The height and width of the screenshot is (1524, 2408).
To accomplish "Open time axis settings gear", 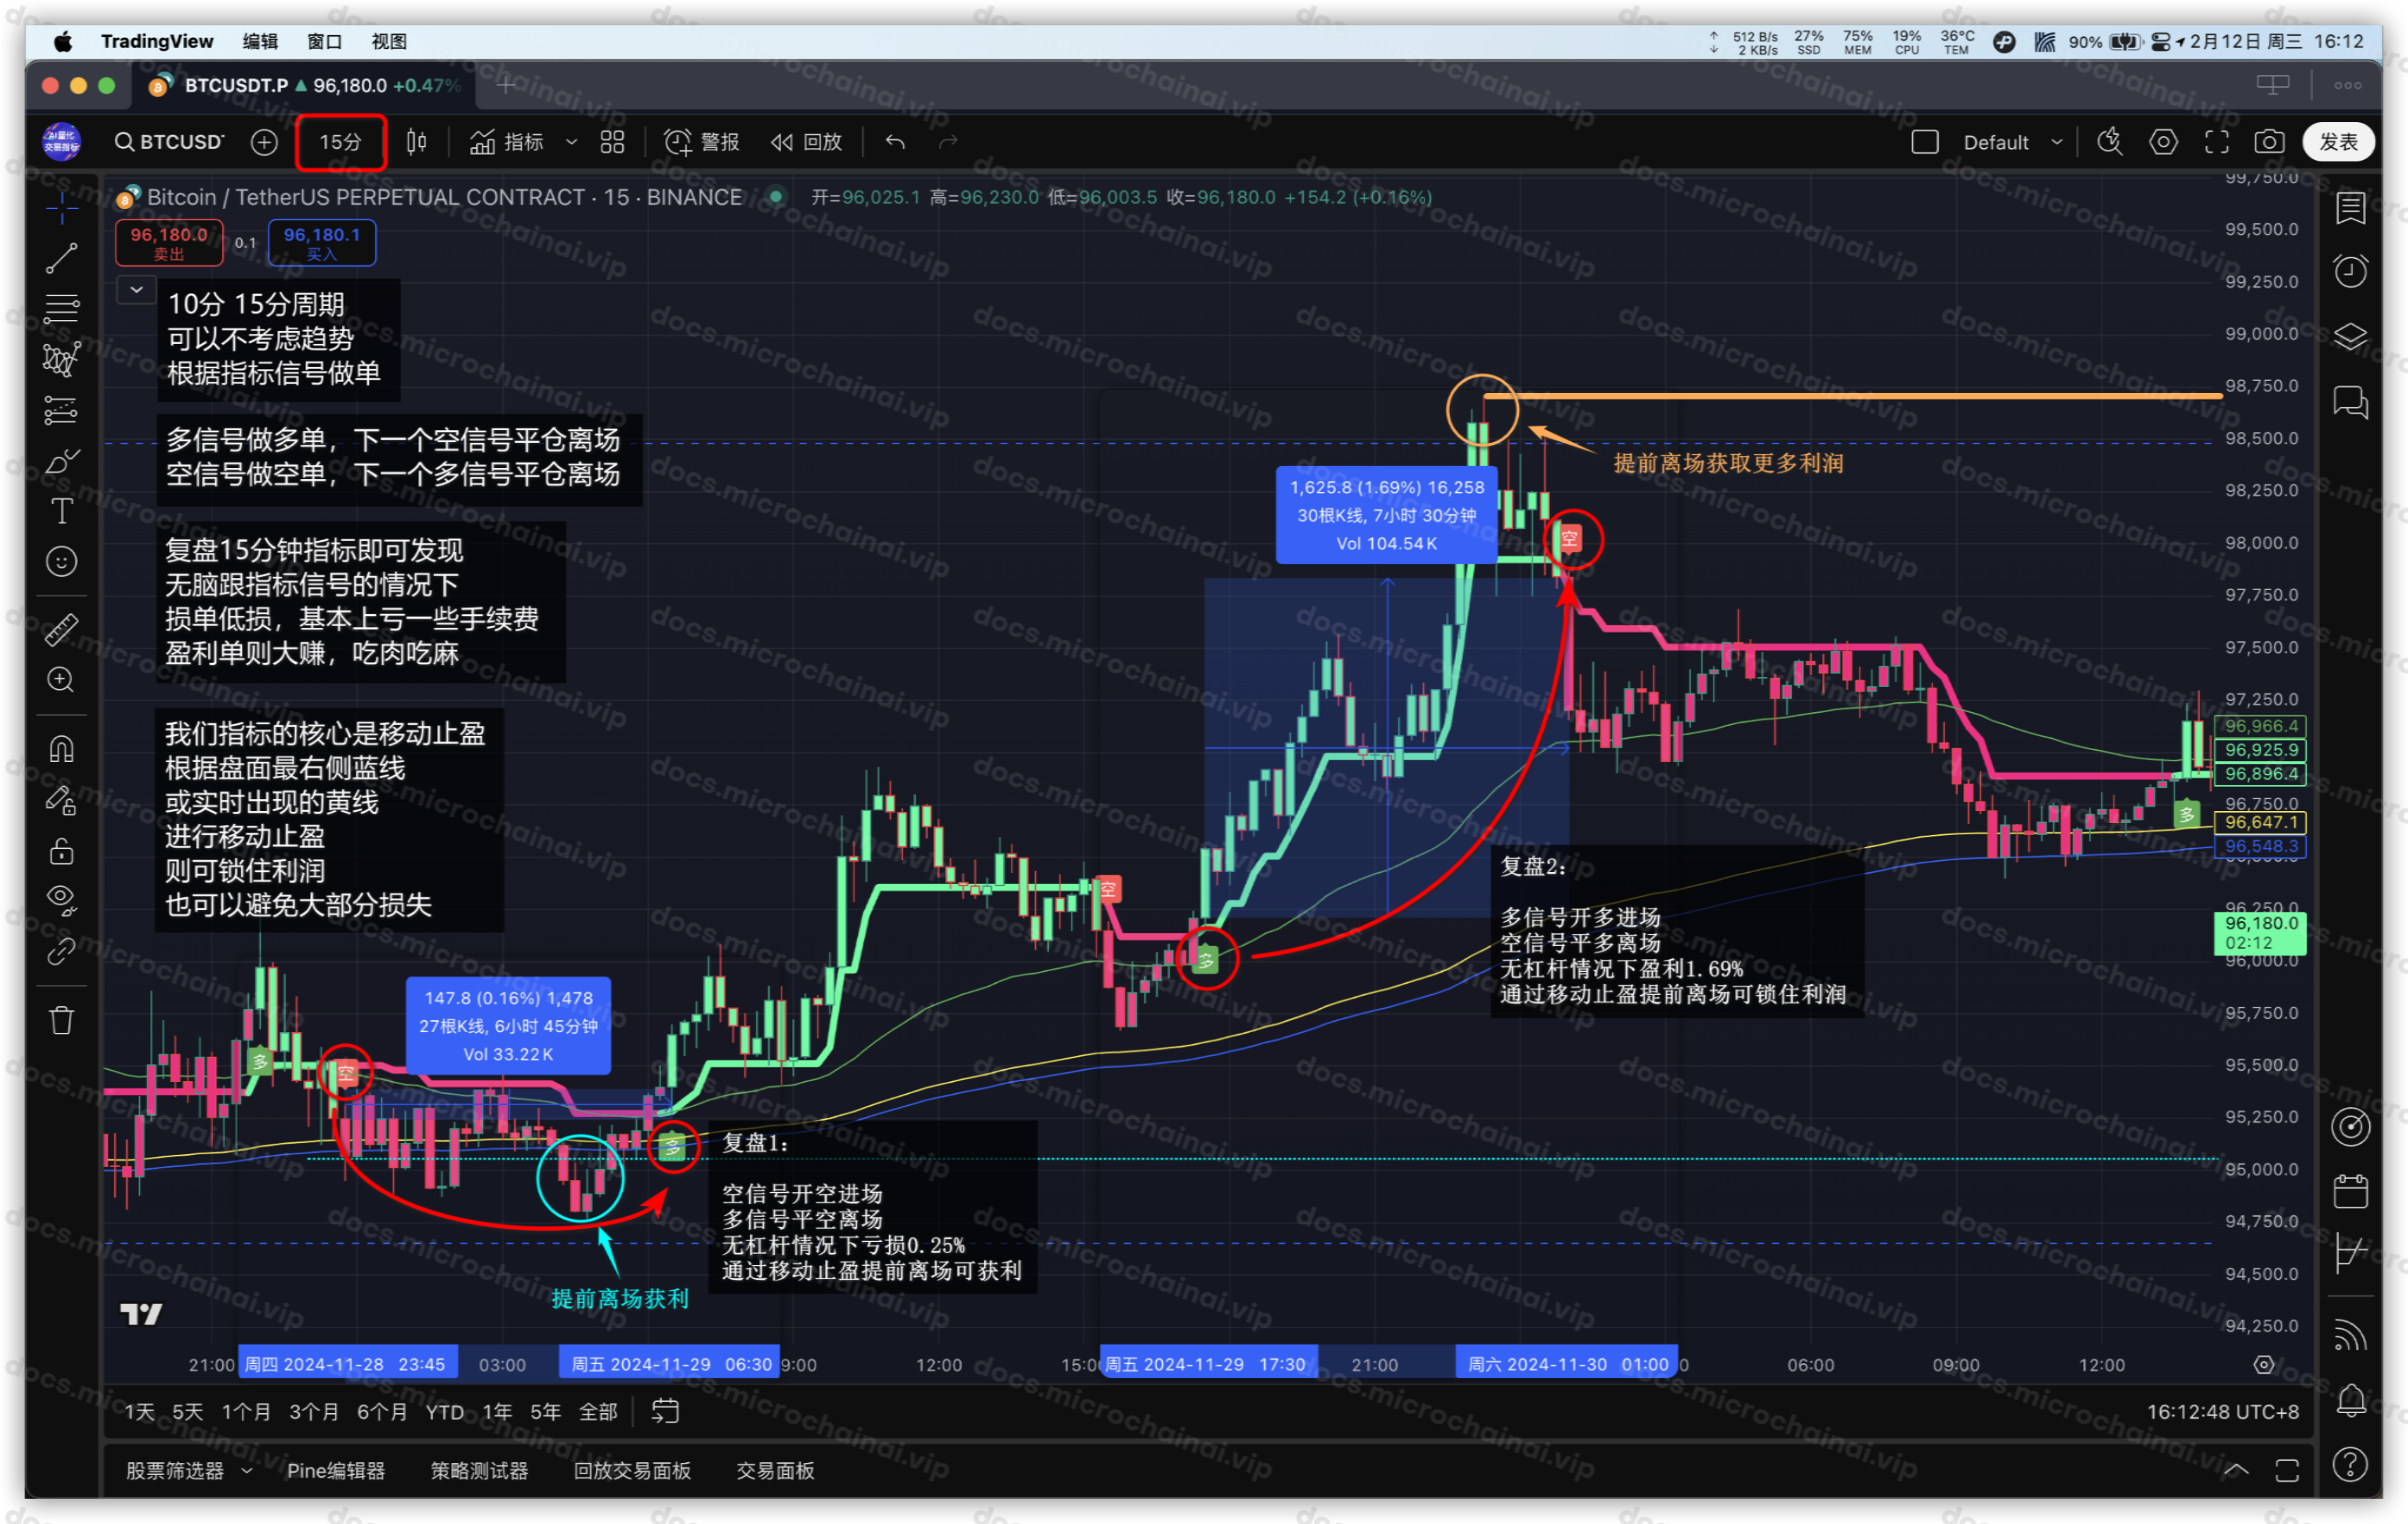I will [x=2264, y=1365].
